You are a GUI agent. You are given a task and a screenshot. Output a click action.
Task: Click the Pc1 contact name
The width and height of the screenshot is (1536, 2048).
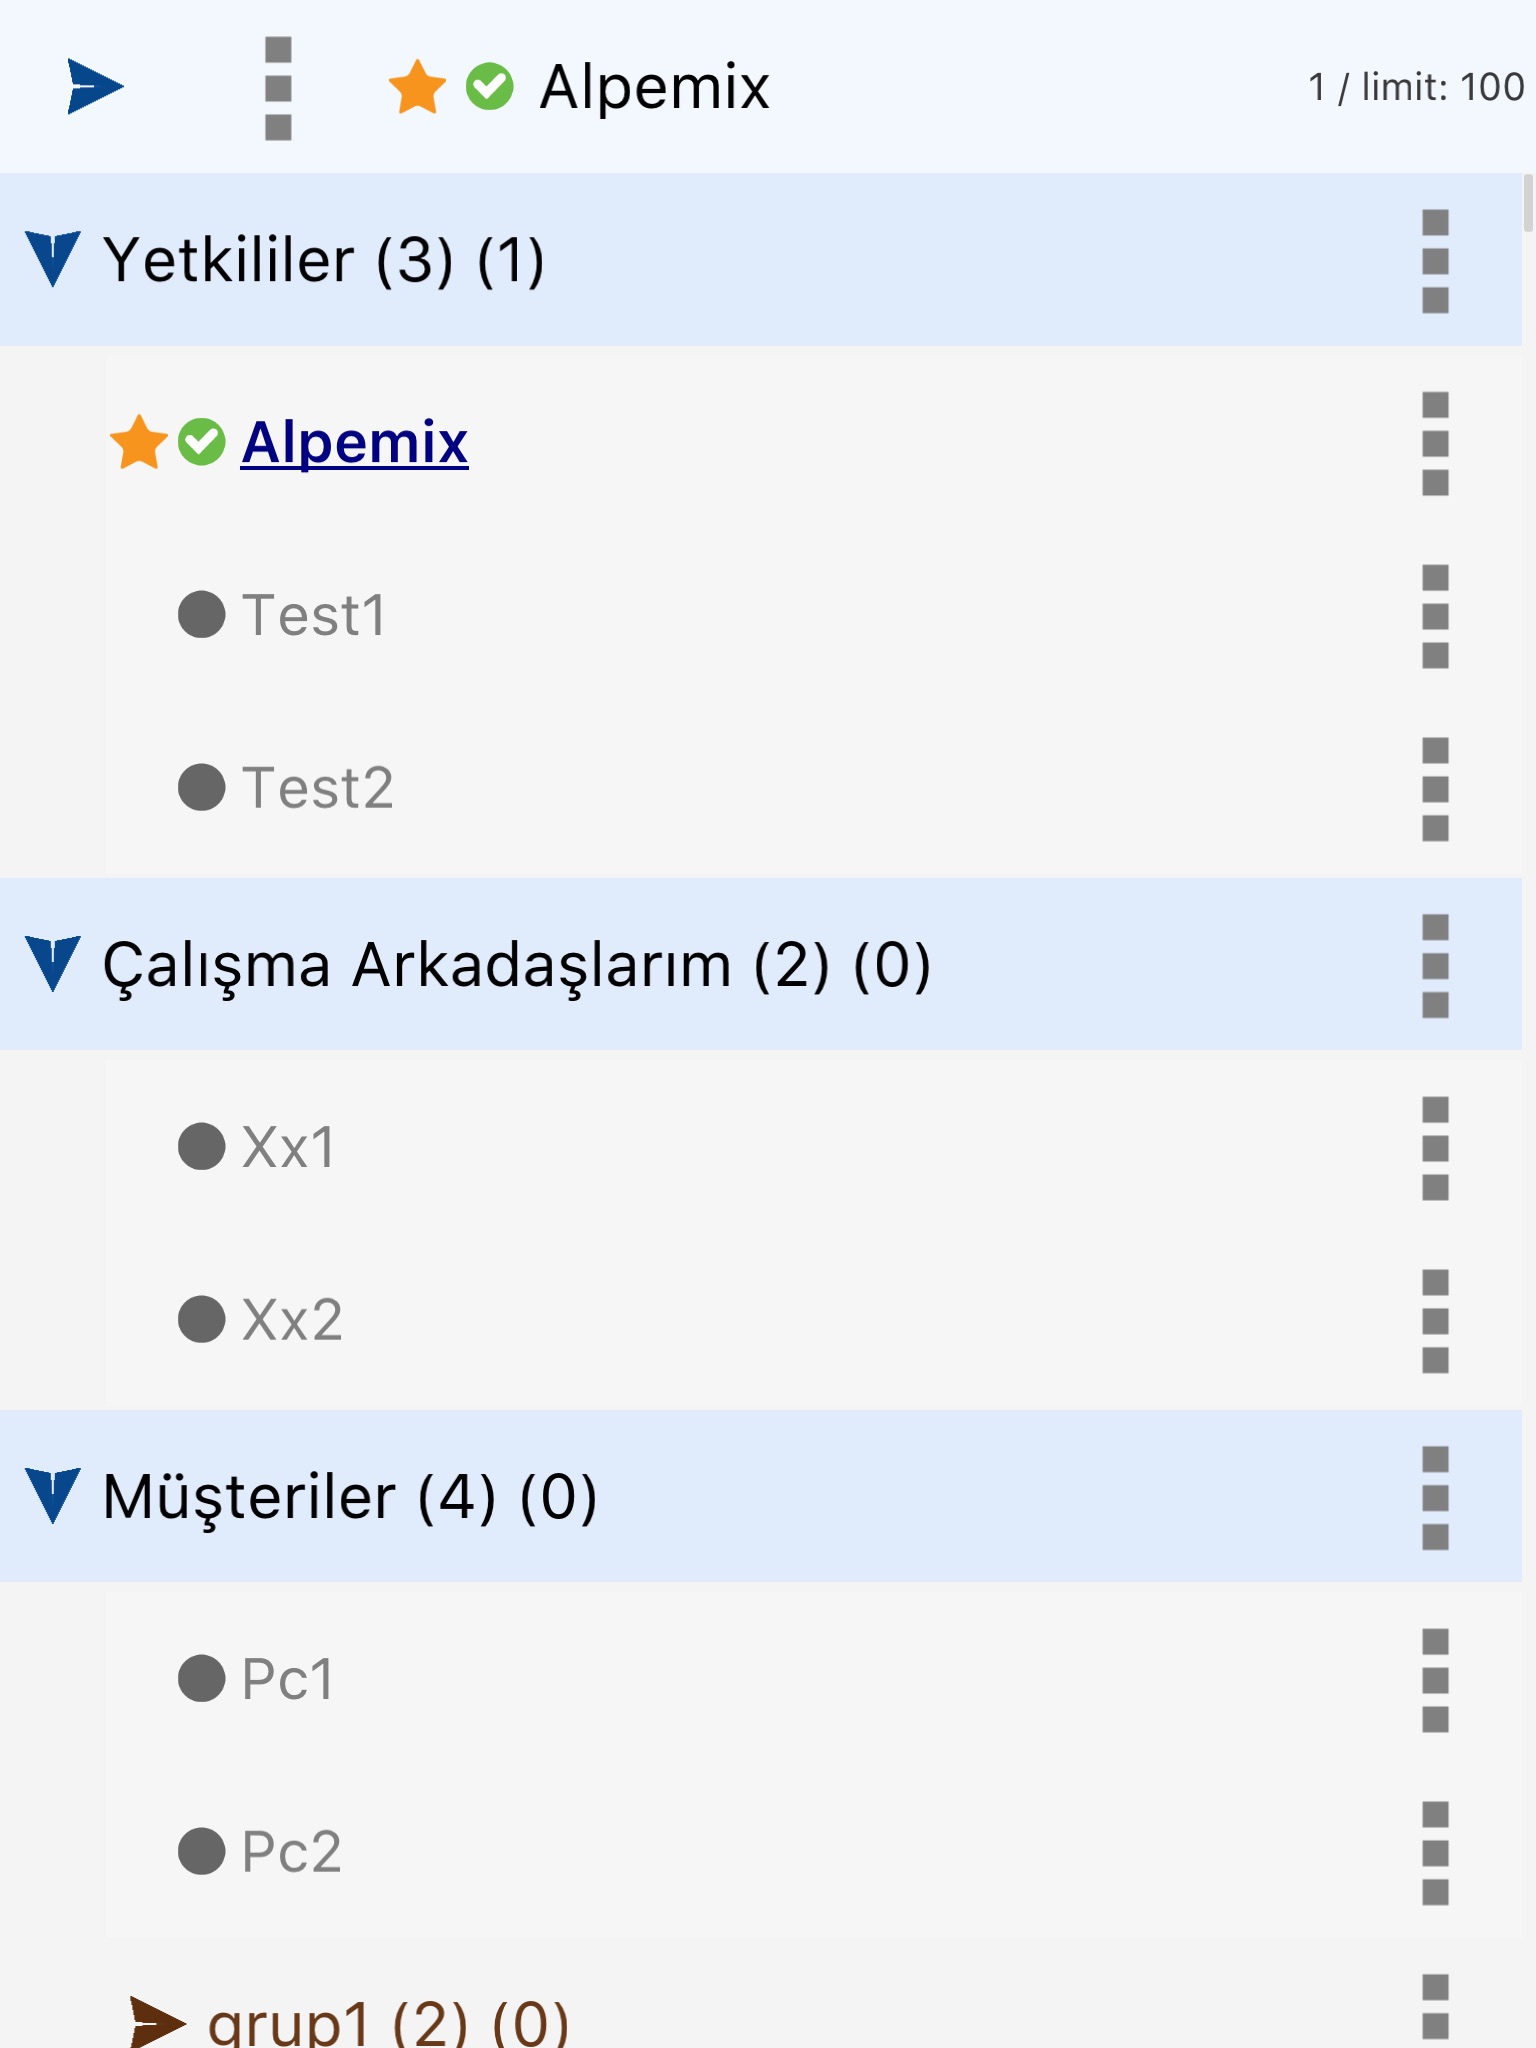coord(287,1679)
